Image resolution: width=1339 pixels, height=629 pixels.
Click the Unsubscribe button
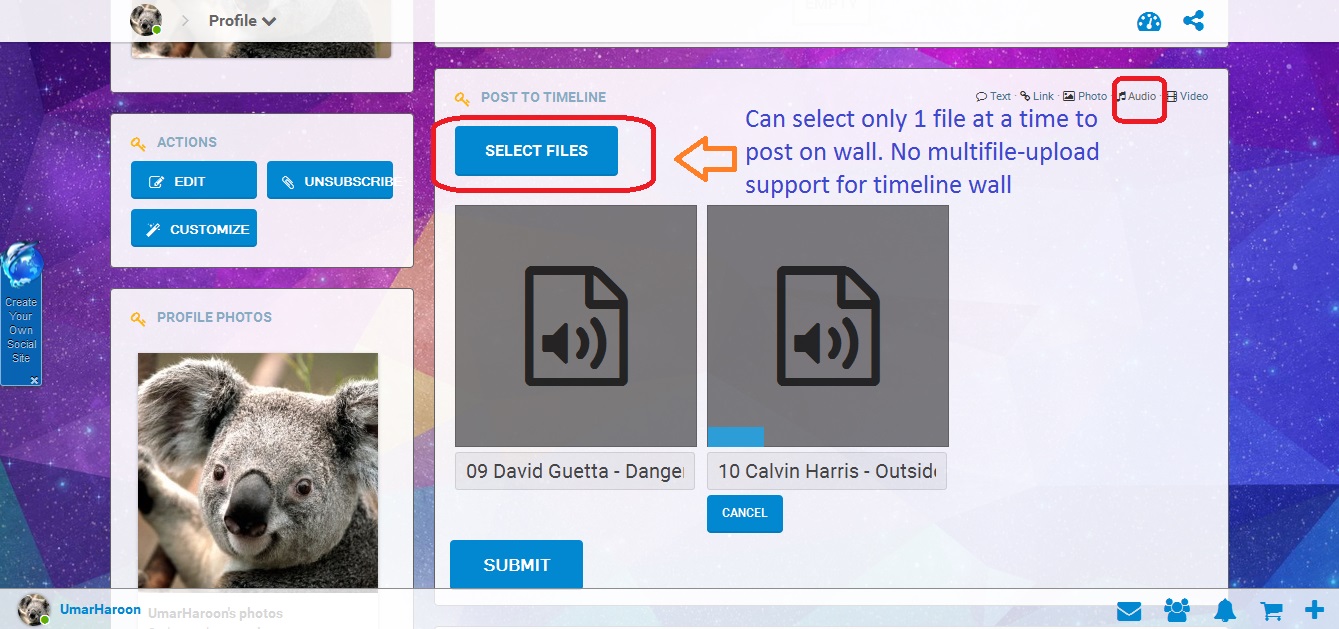click(x=330, y=181)
